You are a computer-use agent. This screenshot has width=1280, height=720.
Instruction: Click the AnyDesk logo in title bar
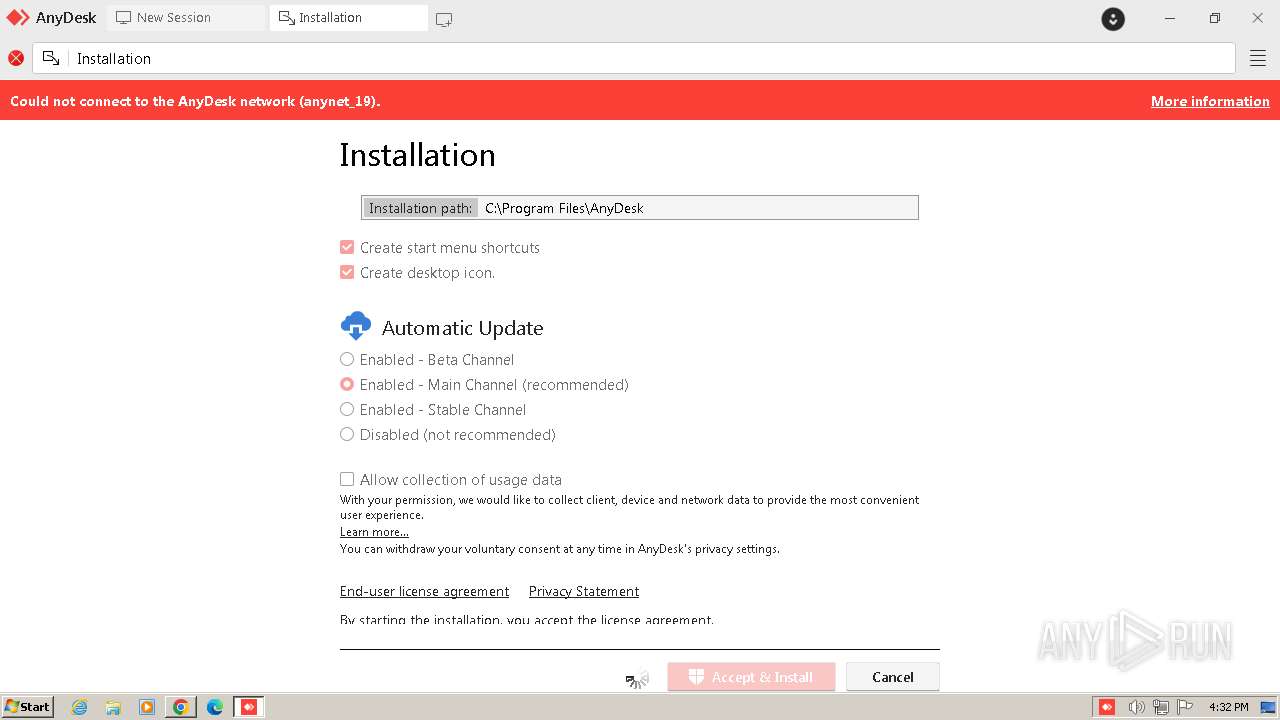[18, 18]
